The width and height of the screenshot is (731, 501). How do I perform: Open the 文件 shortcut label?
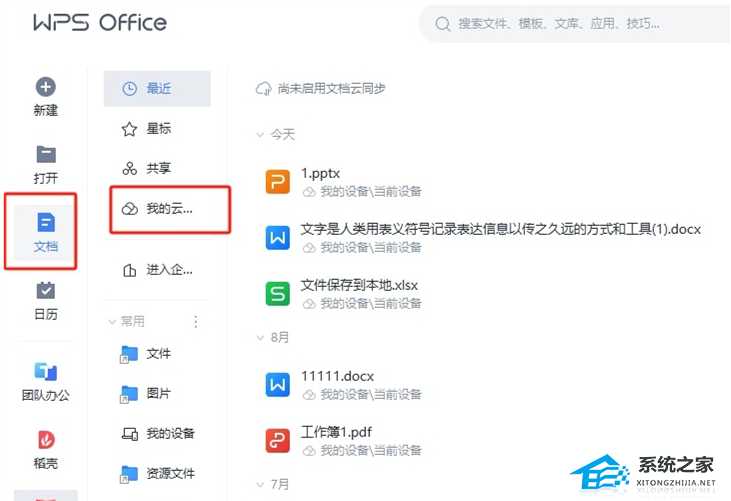159,354
